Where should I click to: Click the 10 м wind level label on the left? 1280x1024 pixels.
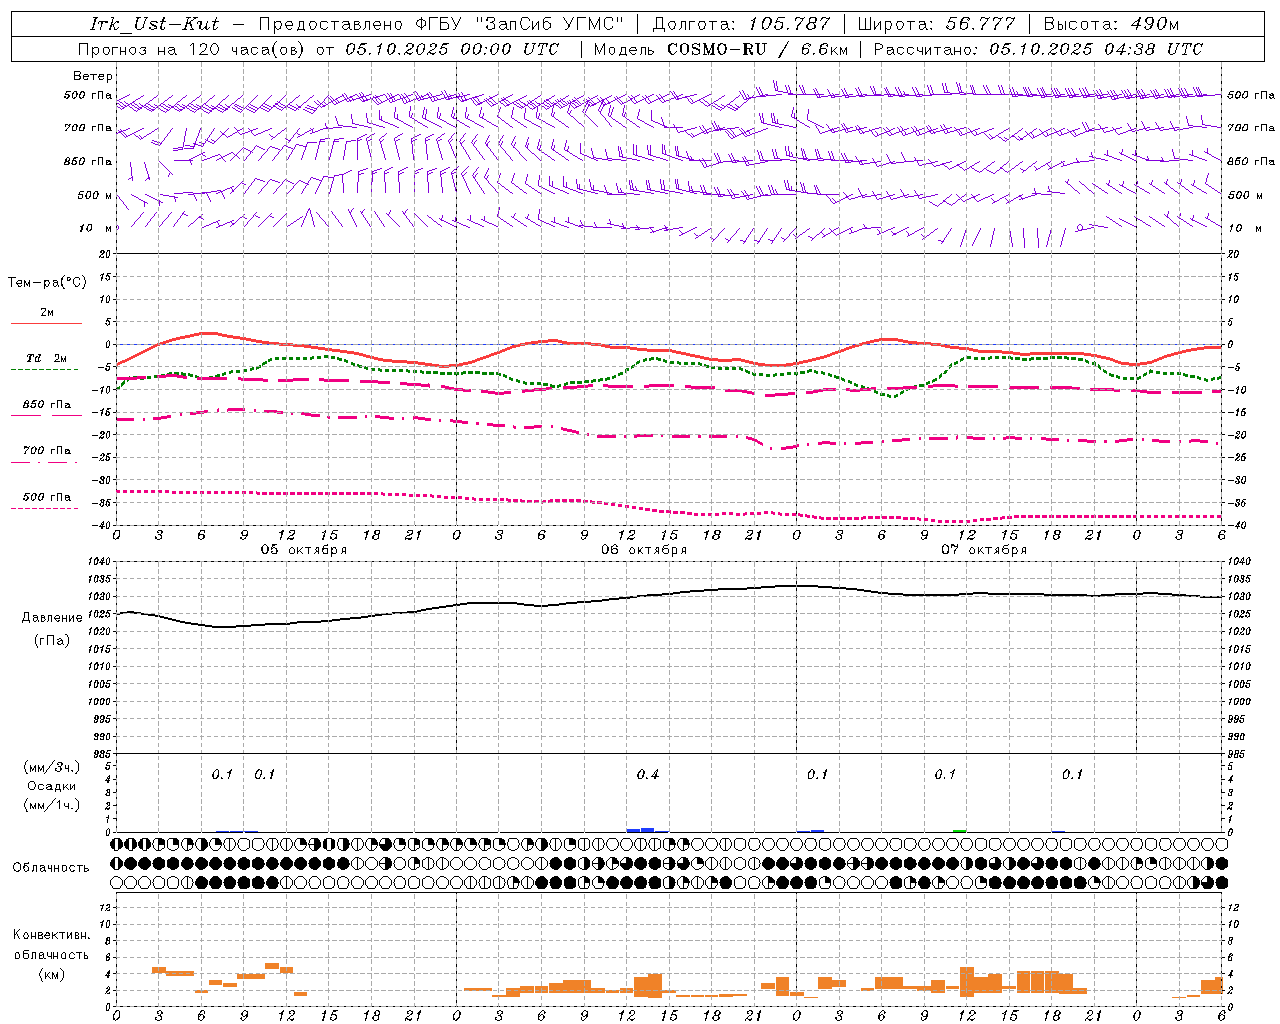96,229
